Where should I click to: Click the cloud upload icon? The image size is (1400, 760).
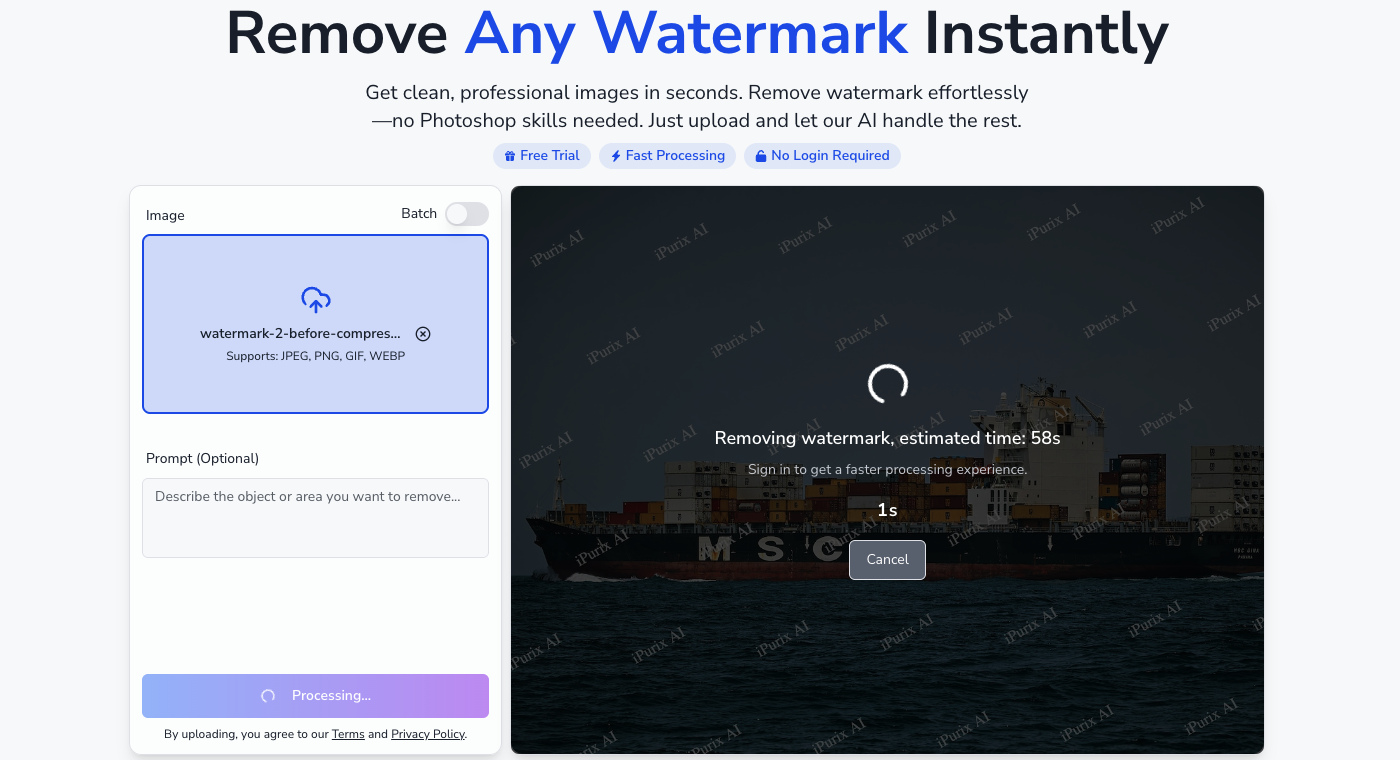pos(316,300)
